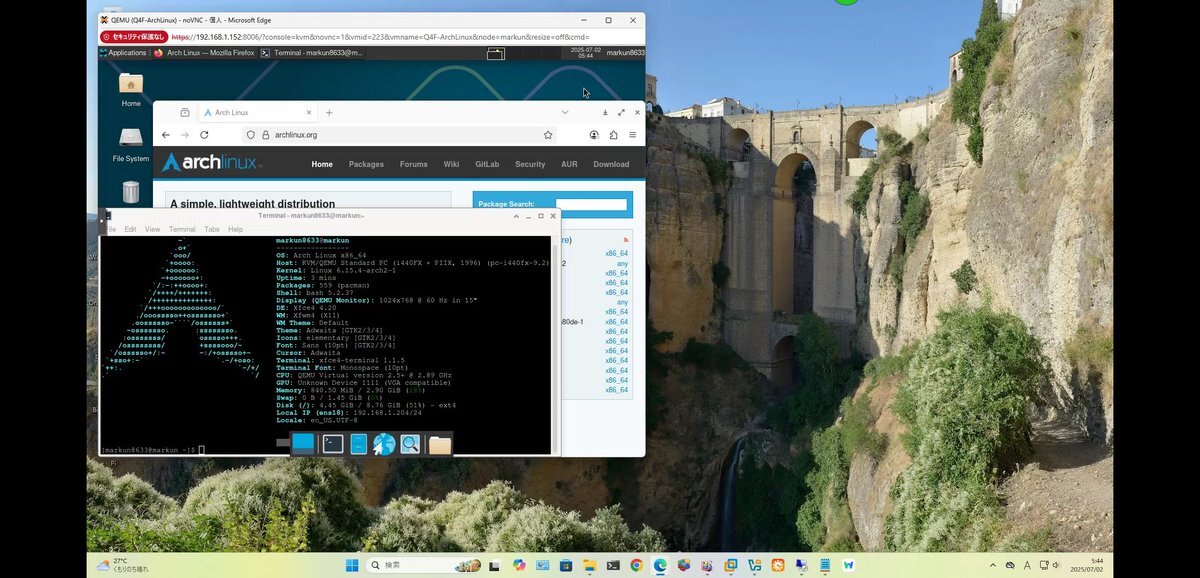Click the site padlock icon in Firefox
The height and width of the screenshot is (578, 1200).
(266, 135)
